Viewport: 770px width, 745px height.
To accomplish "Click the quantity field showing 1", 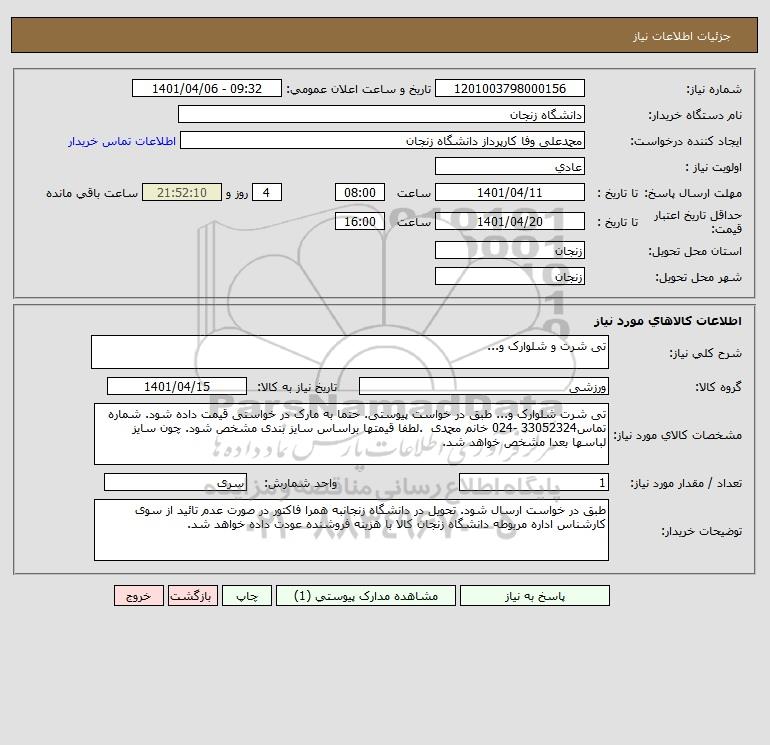I will coord(534,483).
